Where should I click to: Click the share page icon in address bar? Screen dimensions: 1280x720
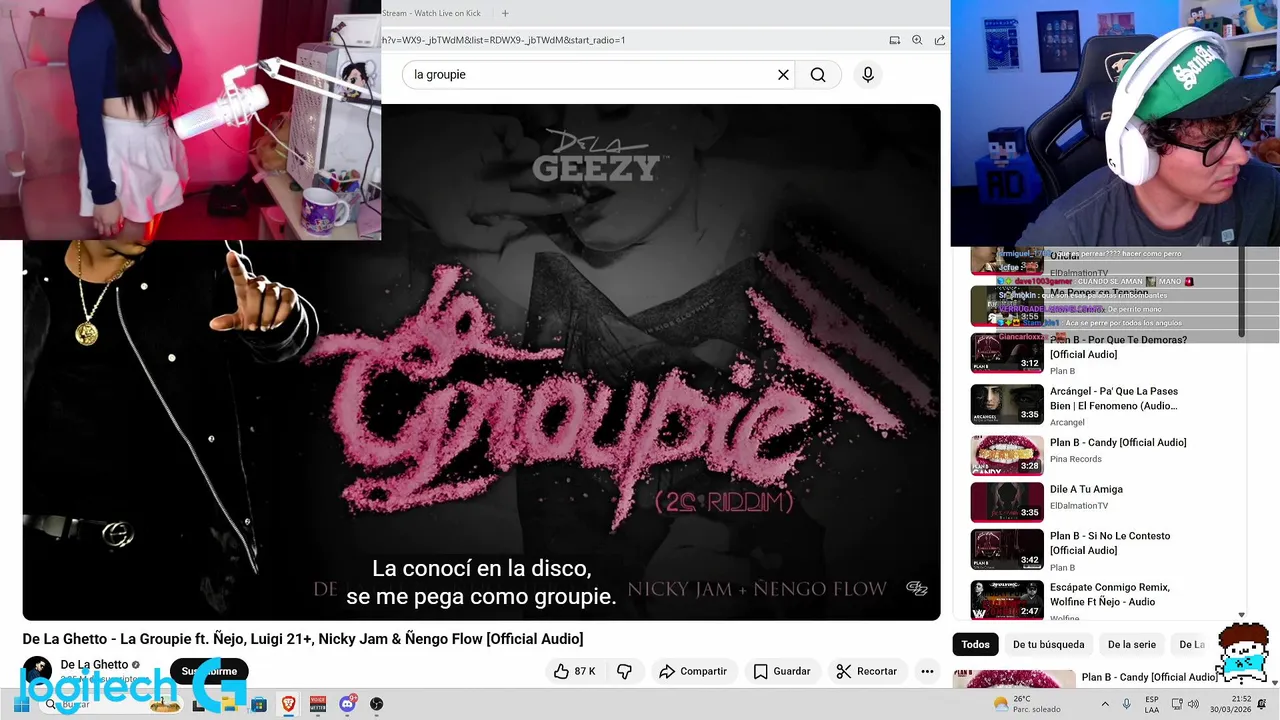[x=940, y=40]
